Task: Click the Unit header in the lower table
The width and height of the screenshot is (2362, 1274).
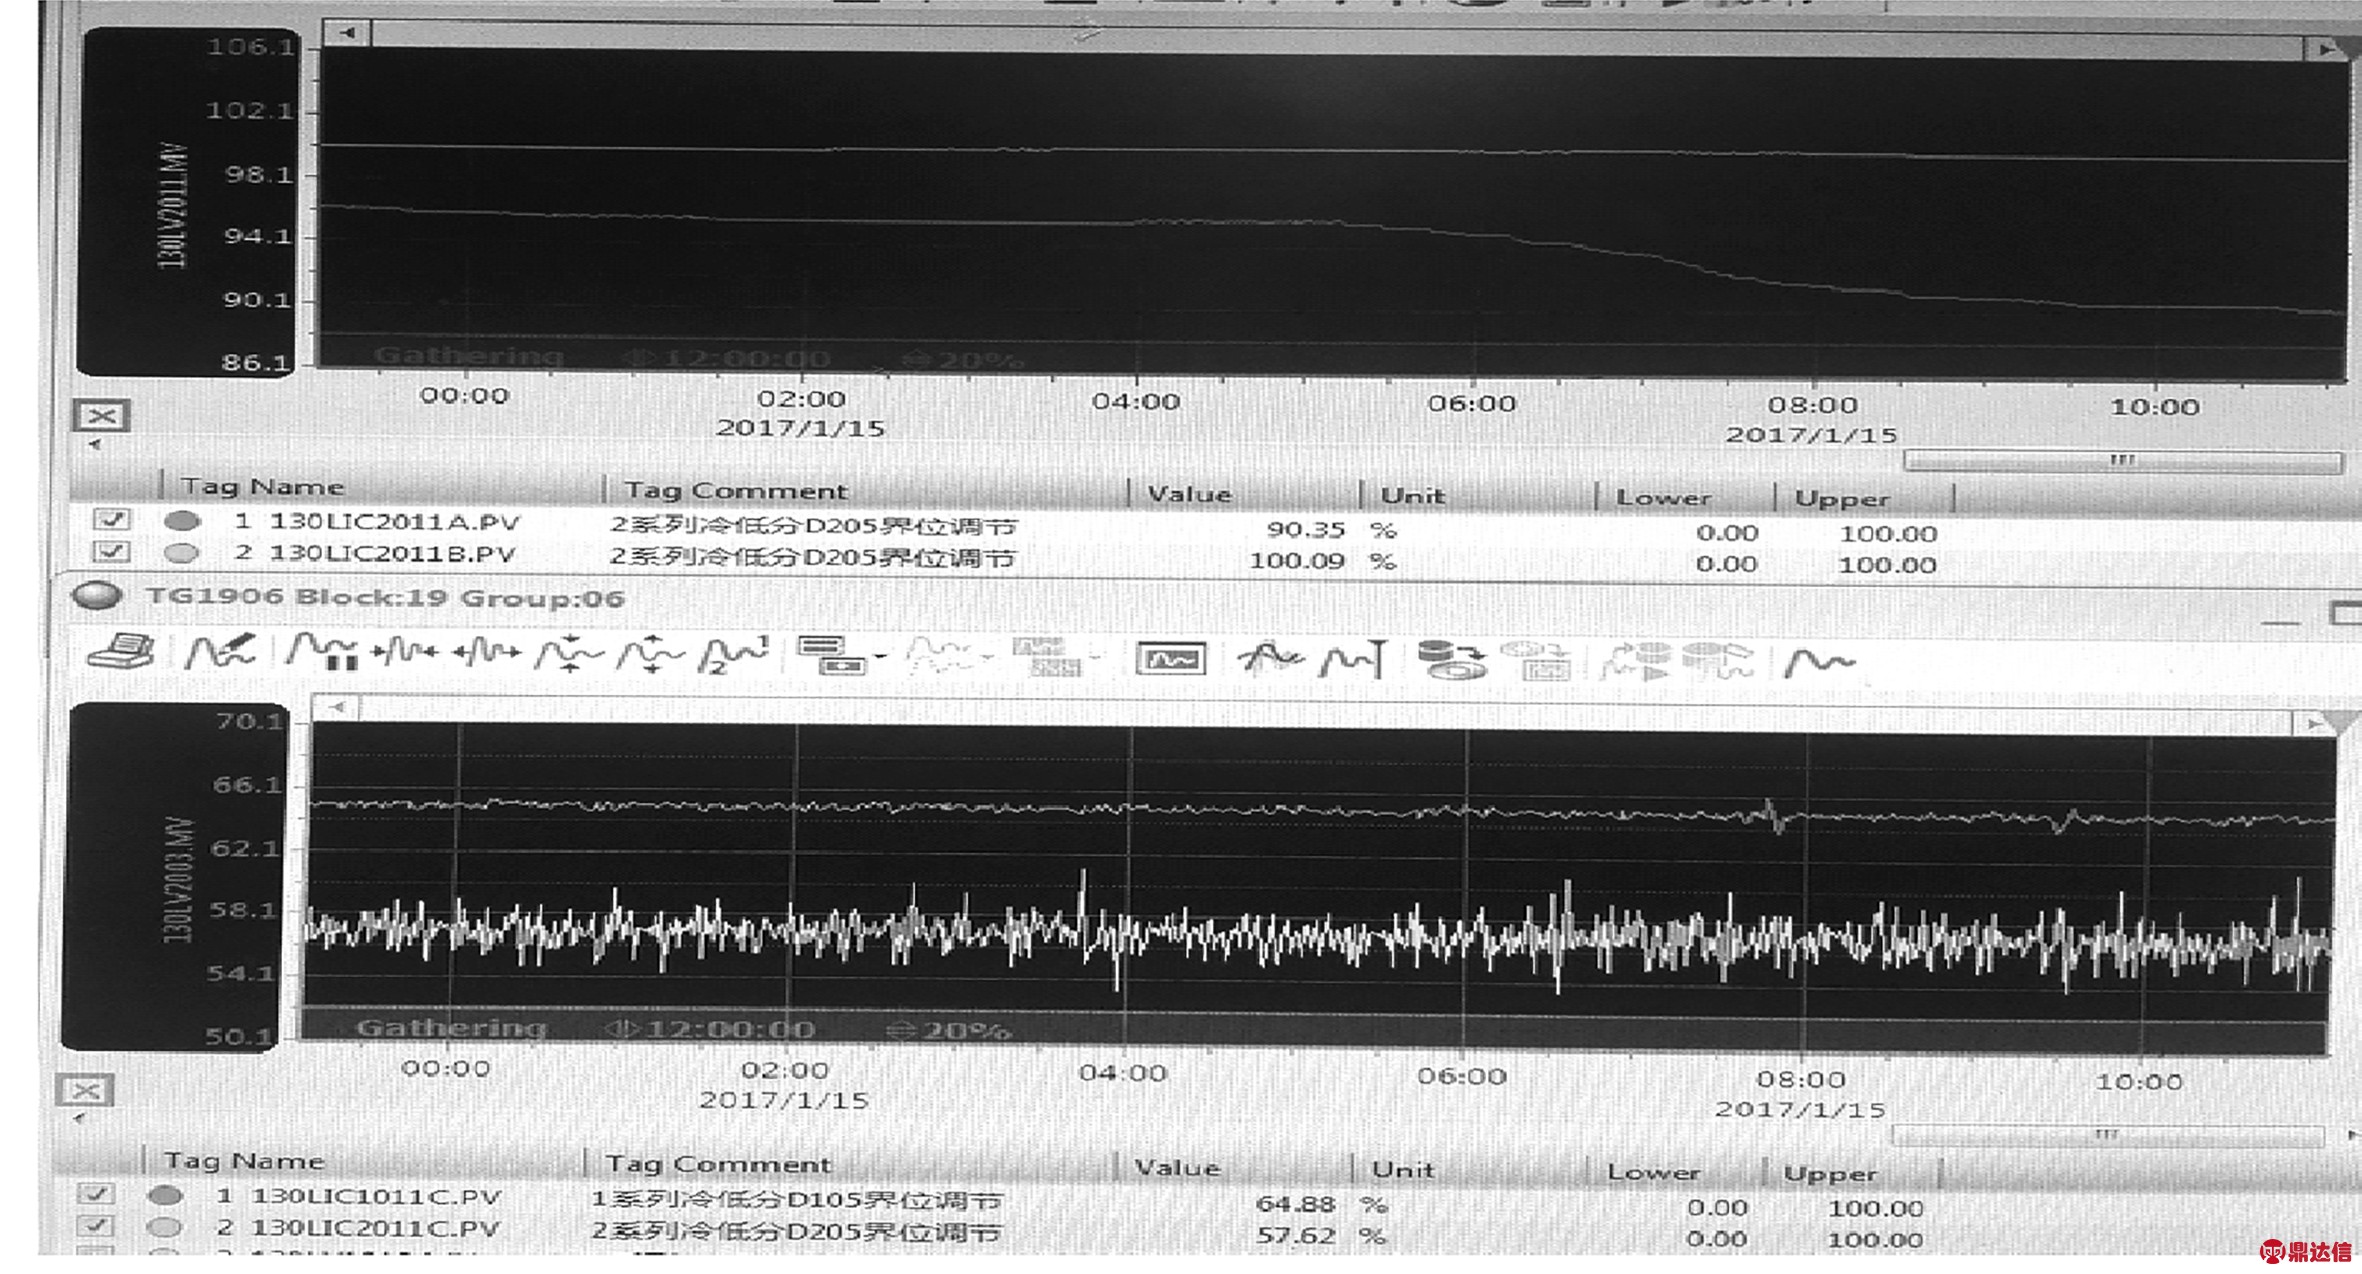Action: point(1403,1169)
